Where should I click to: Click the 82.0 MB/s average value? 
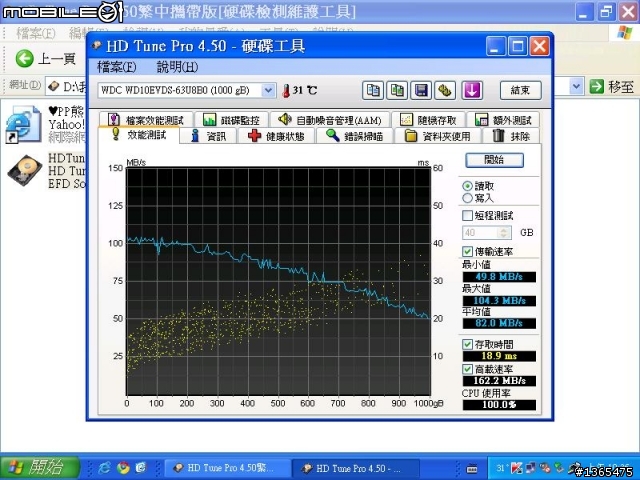tap(499, 323)
